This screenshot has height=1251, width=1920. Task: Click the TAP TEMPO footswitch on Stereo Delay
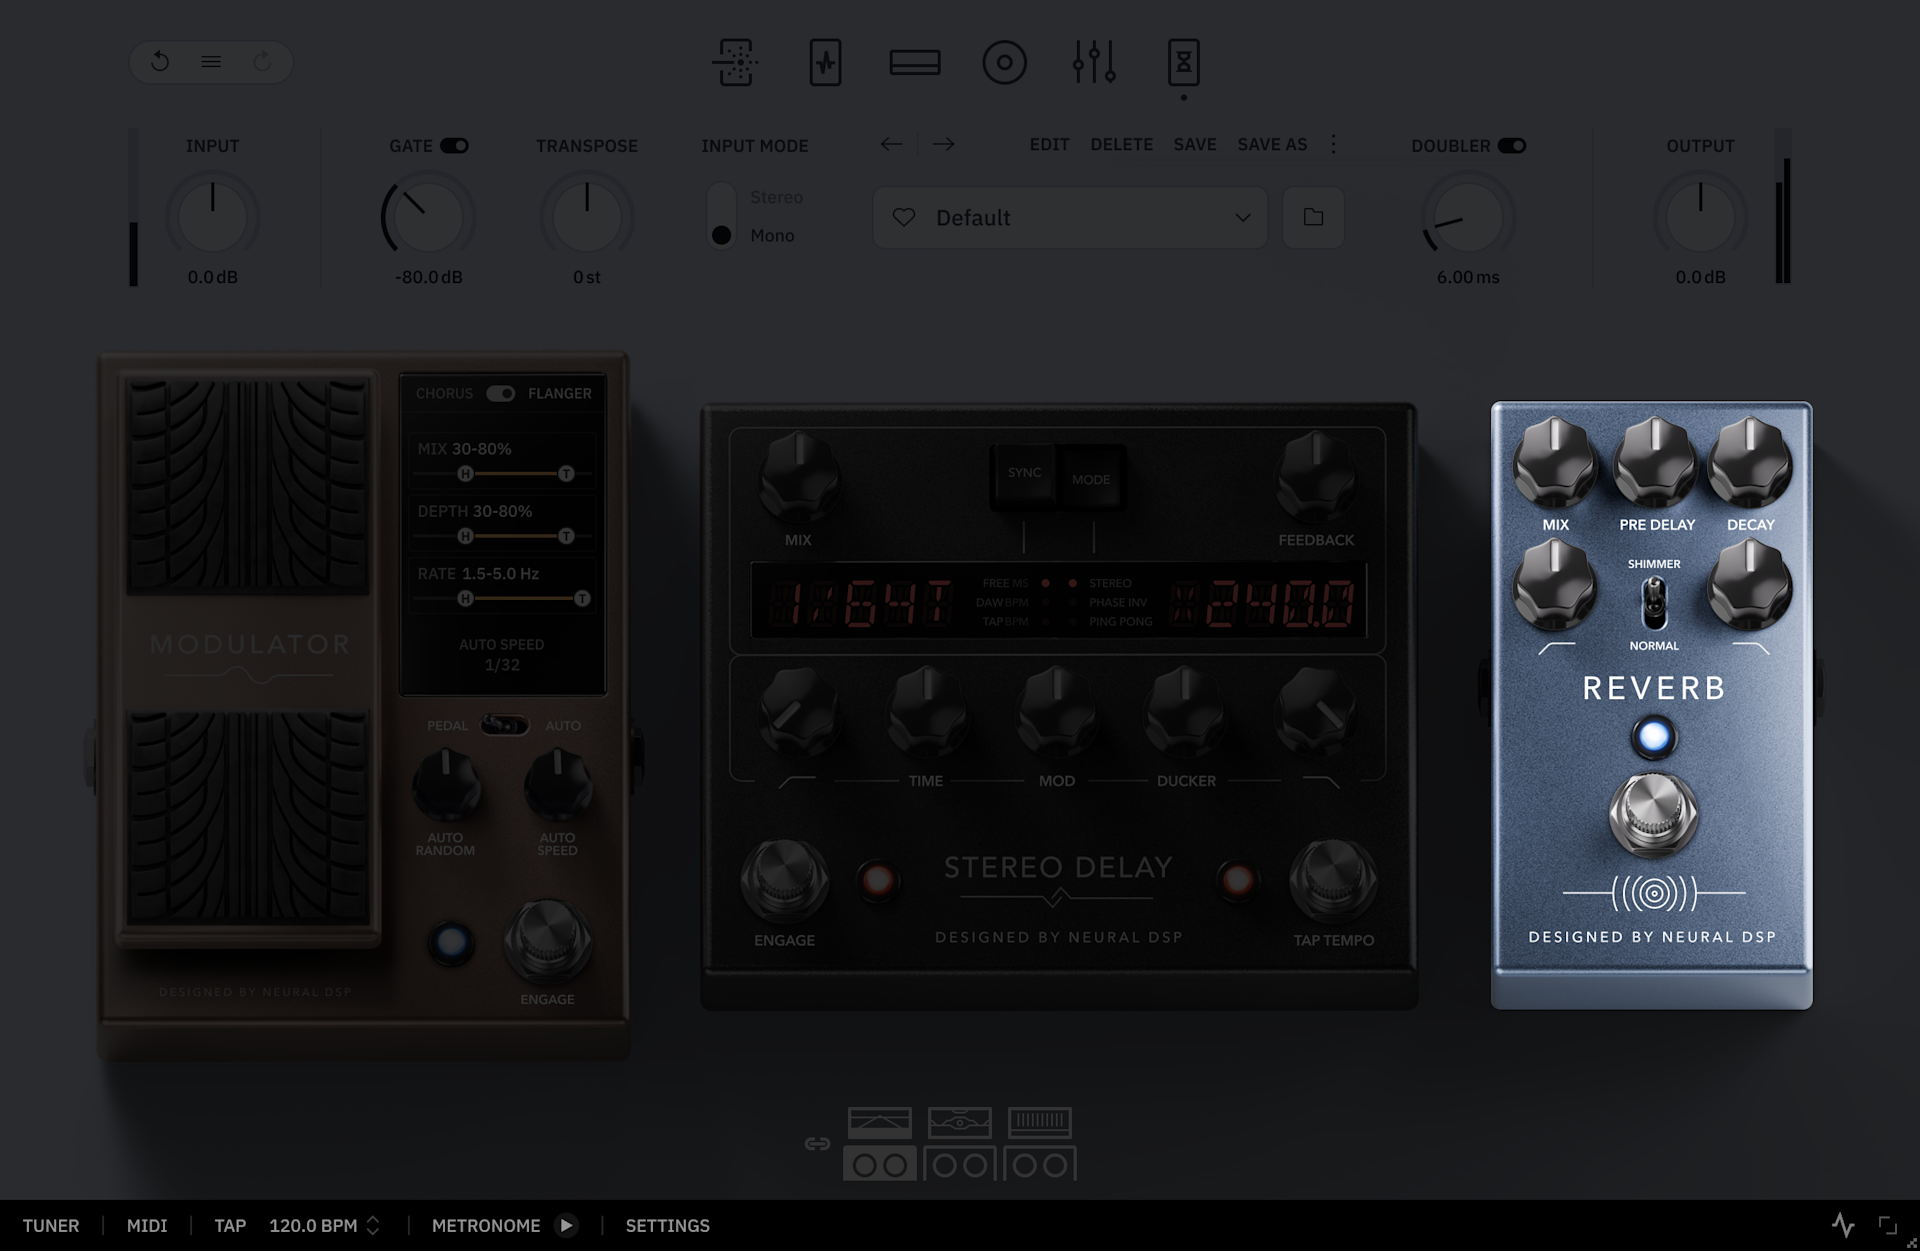pyautogui.click(x=1334, y=881)
